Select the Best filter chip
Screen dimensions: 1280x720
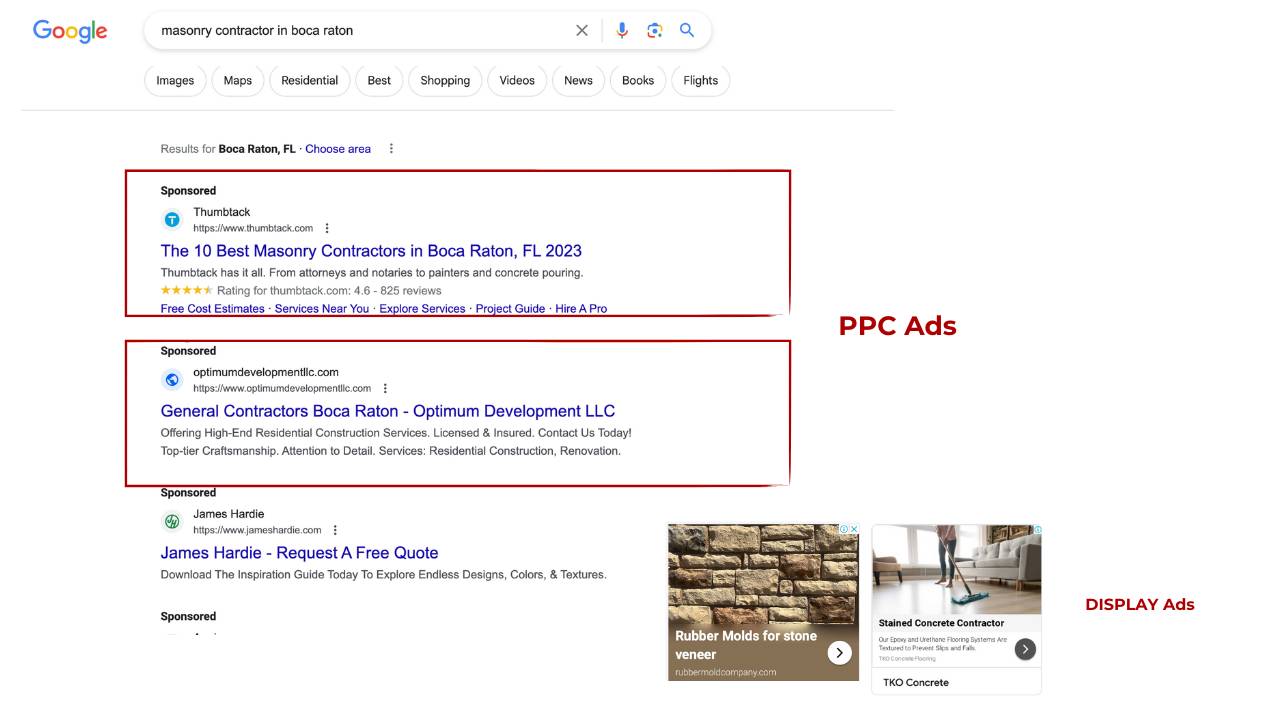point(379,81)
